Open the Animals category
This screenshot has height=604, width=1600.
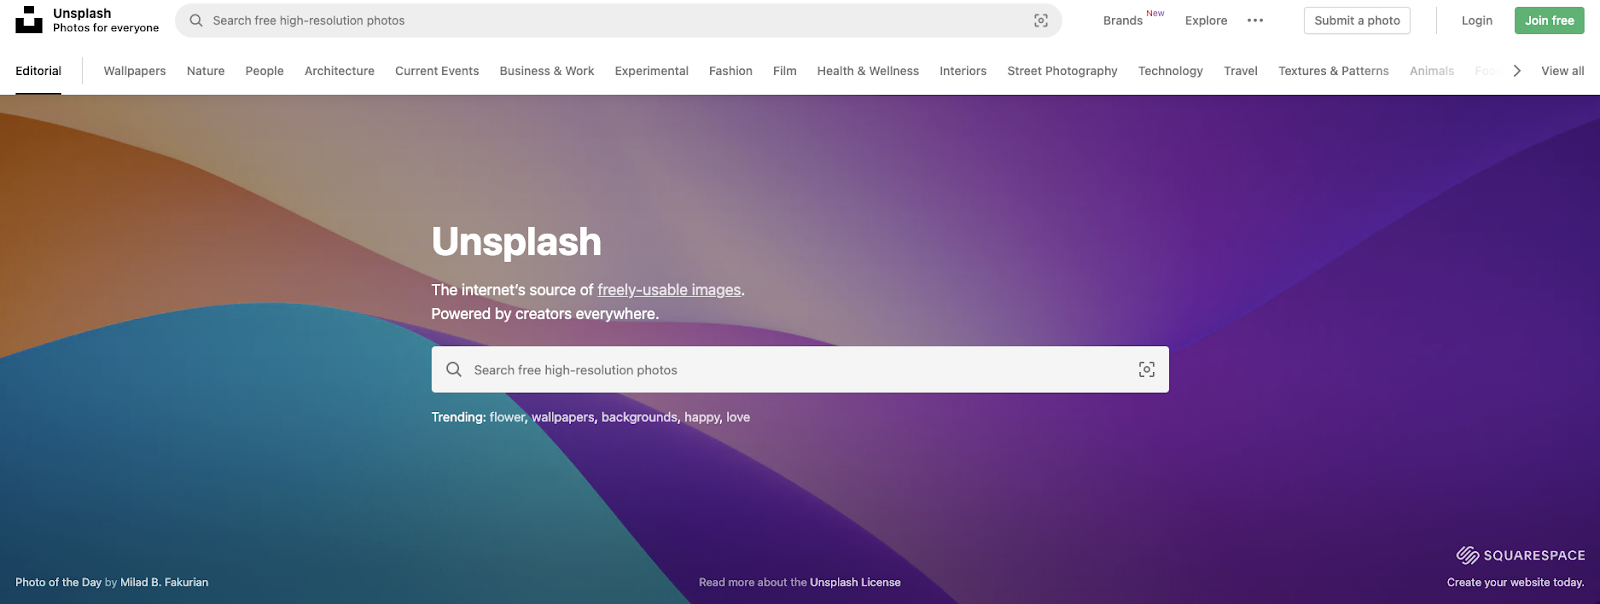pos(1432,71)
